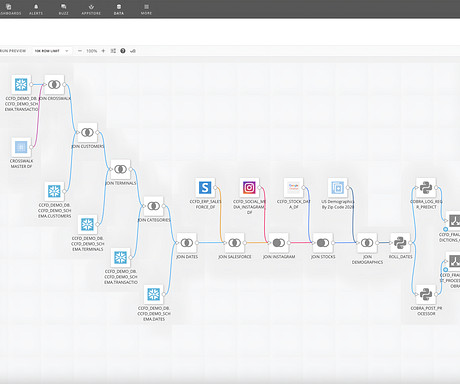Select the CCFD_ERP_SALESFORCE_DF Salesforce tile

pos(205,188)
